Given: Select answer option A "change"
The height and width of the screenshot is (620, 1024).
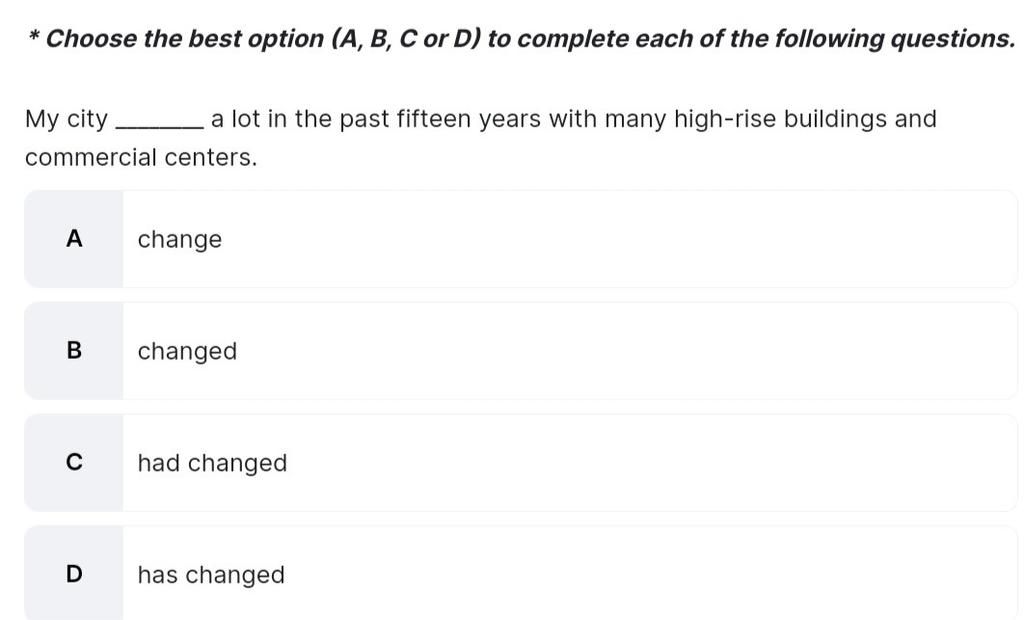Looking at the screenshot, I should [x=520, y=240].
